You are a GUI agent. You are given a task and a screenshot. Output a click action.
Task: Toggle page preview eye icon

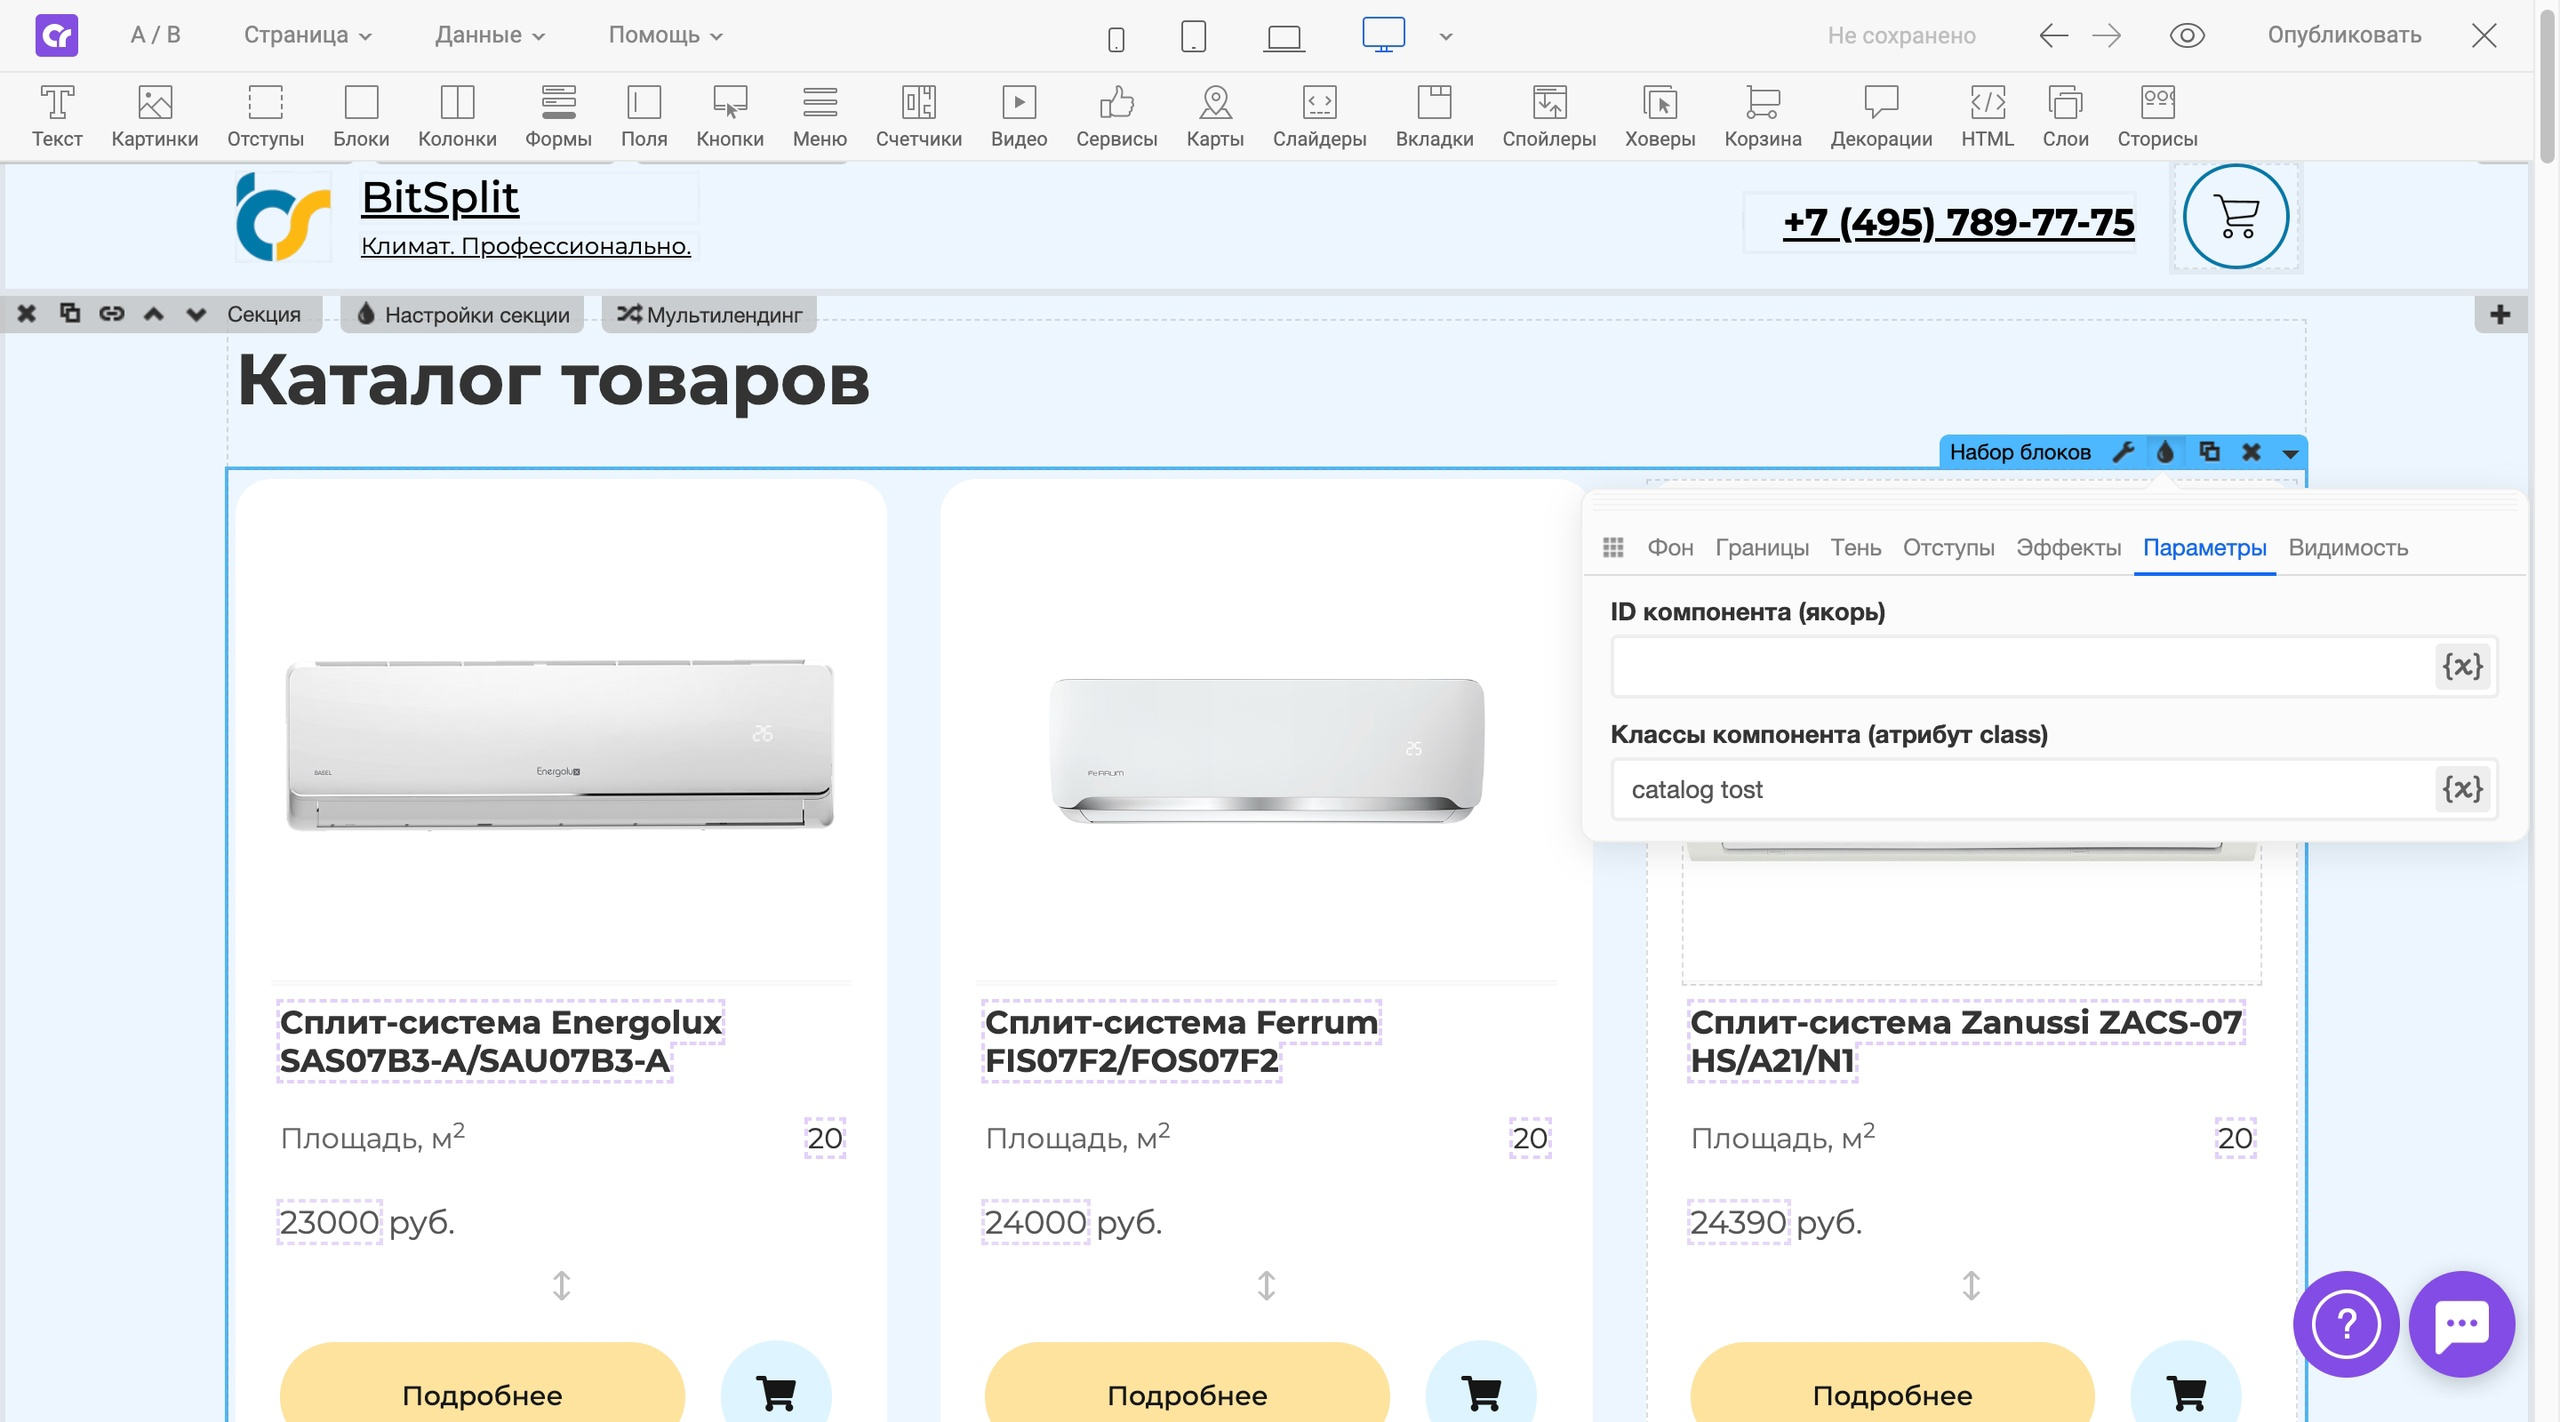click(x=2187, y=36)
